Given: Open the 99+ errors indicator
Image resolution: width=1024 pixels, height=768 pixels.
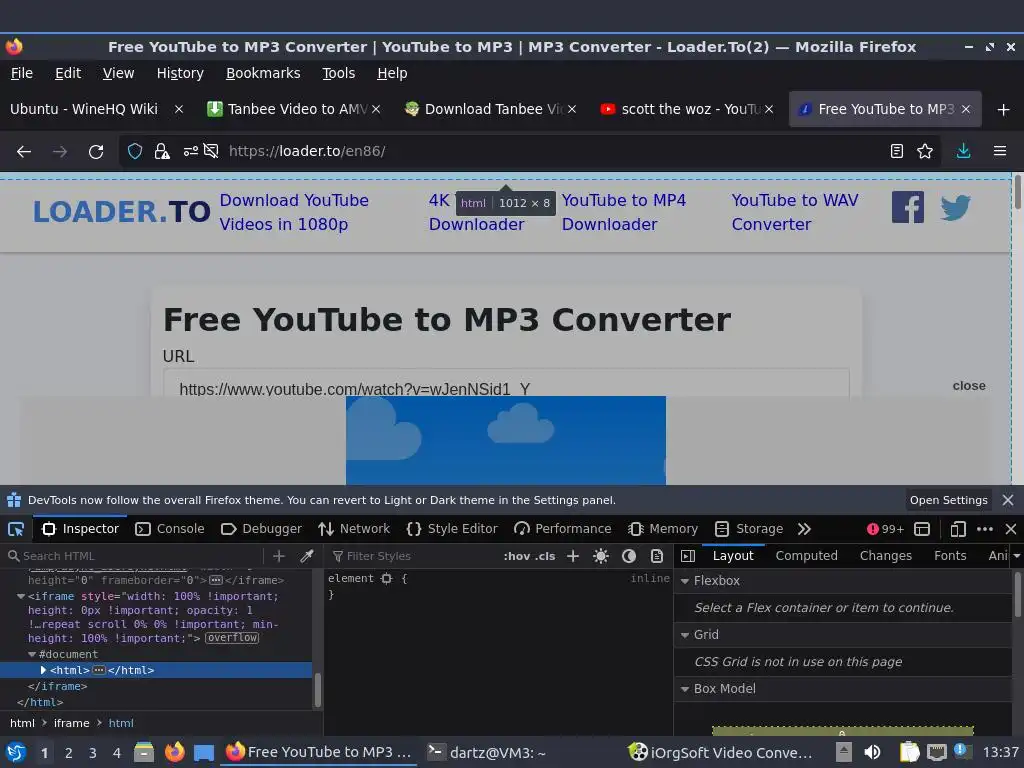Looking at the screenshot, I should click(x=885, y=529).
